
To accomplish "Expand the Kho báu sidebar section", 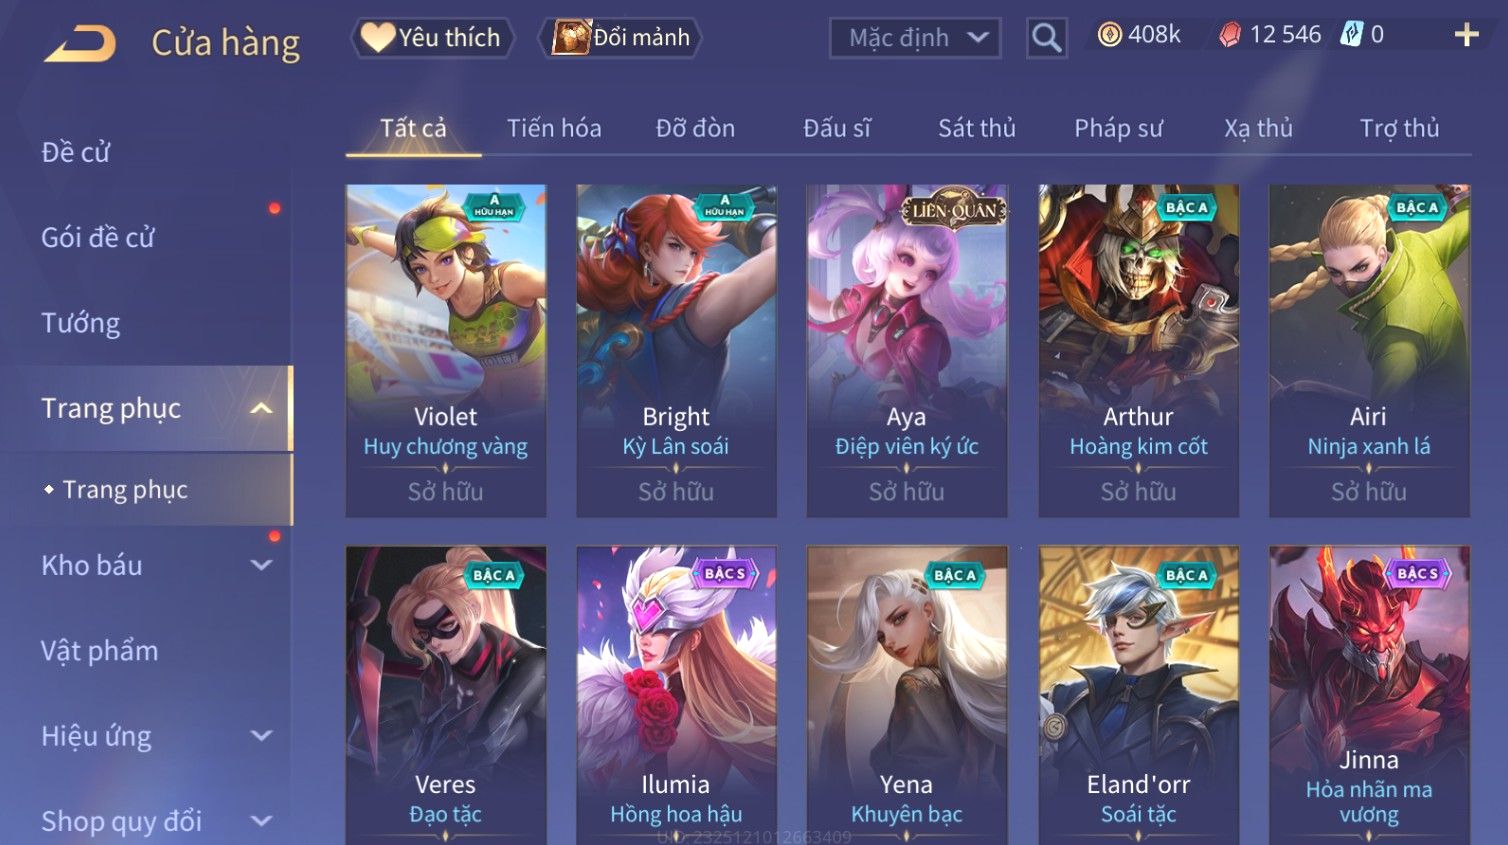I will (261, 565).
